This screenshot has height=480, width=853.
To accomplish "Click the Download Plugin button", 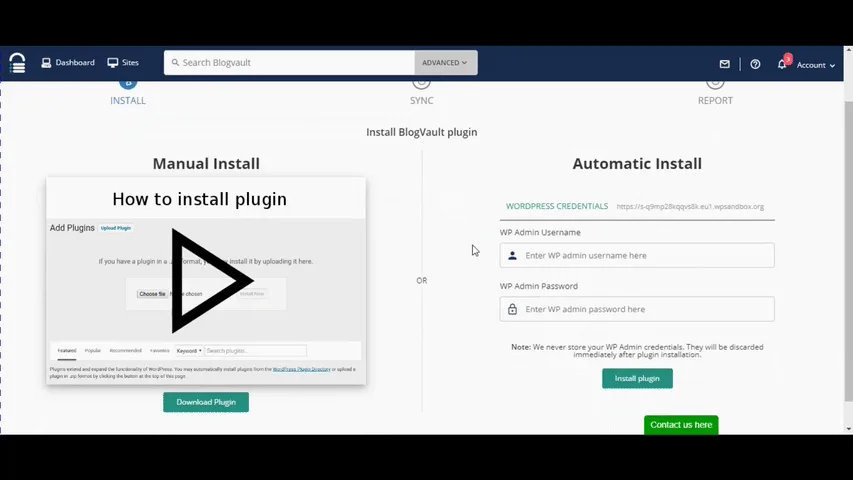I will coord(206,402).
